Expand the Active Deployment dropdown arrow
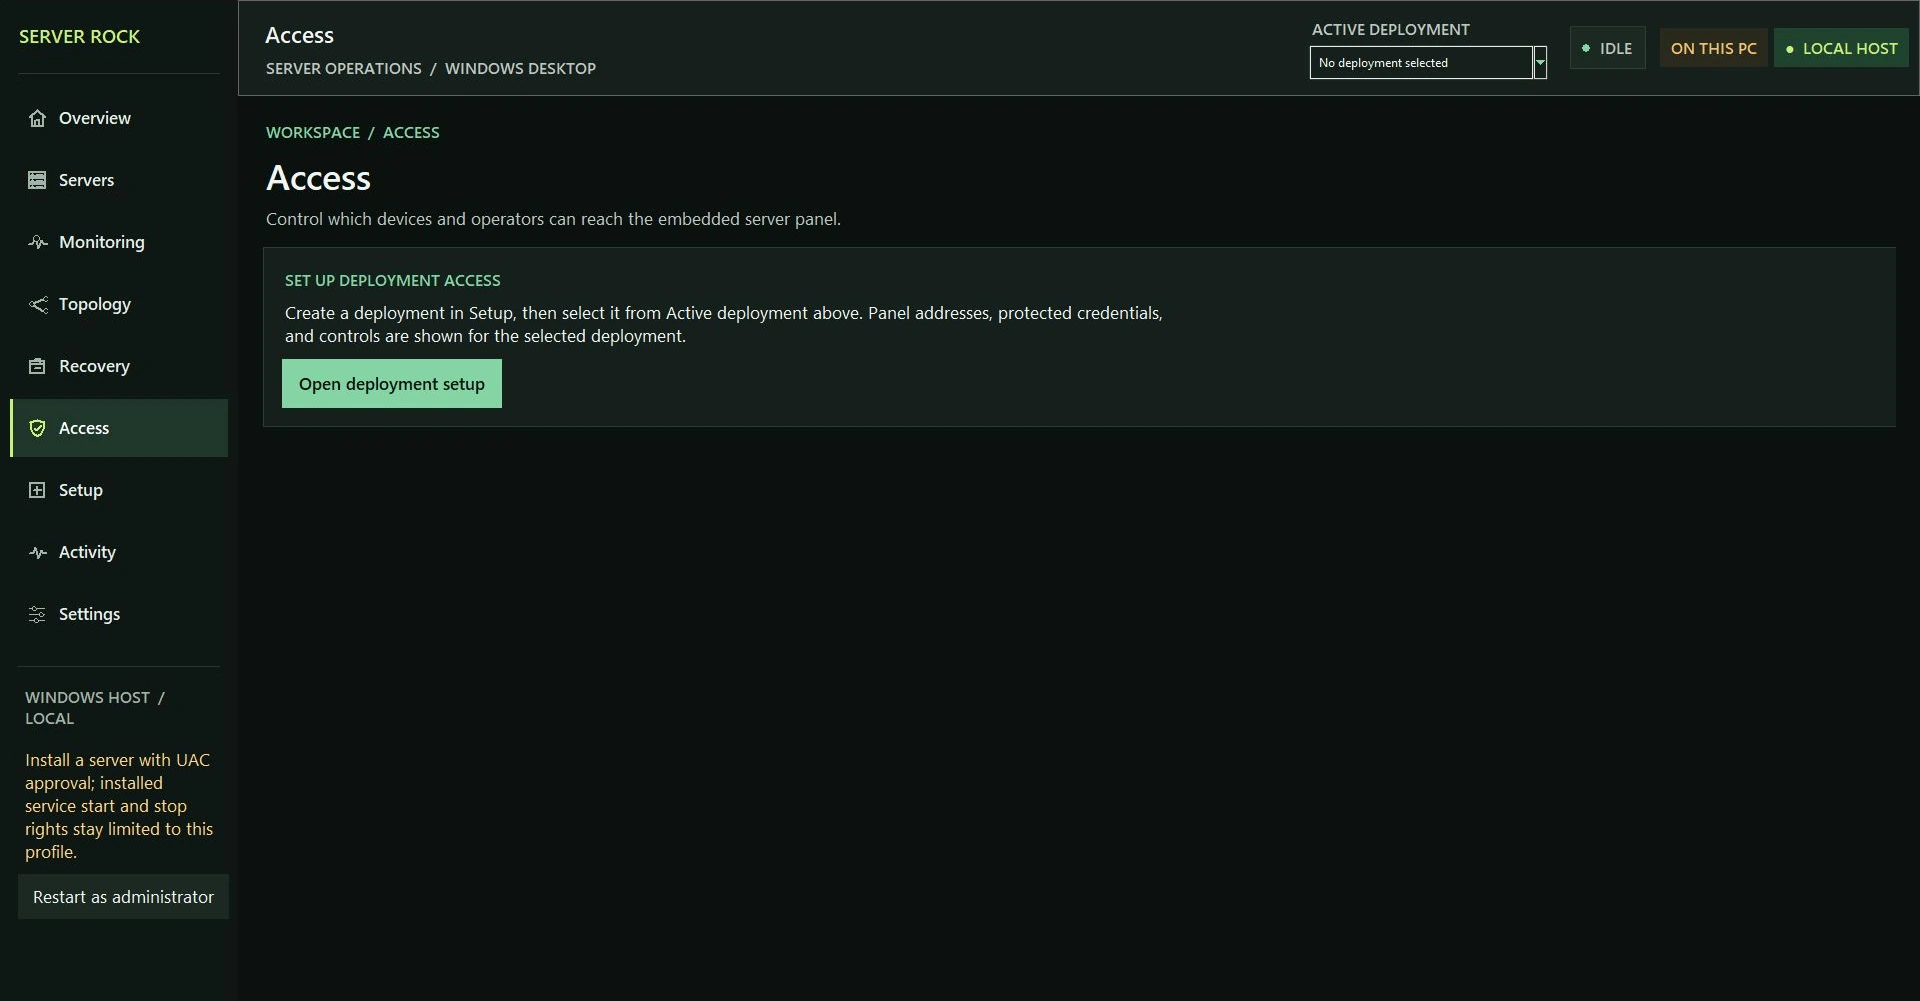Image resolution: width=1920 pixels, height=1001 pixels. (x=1540, y=62)
